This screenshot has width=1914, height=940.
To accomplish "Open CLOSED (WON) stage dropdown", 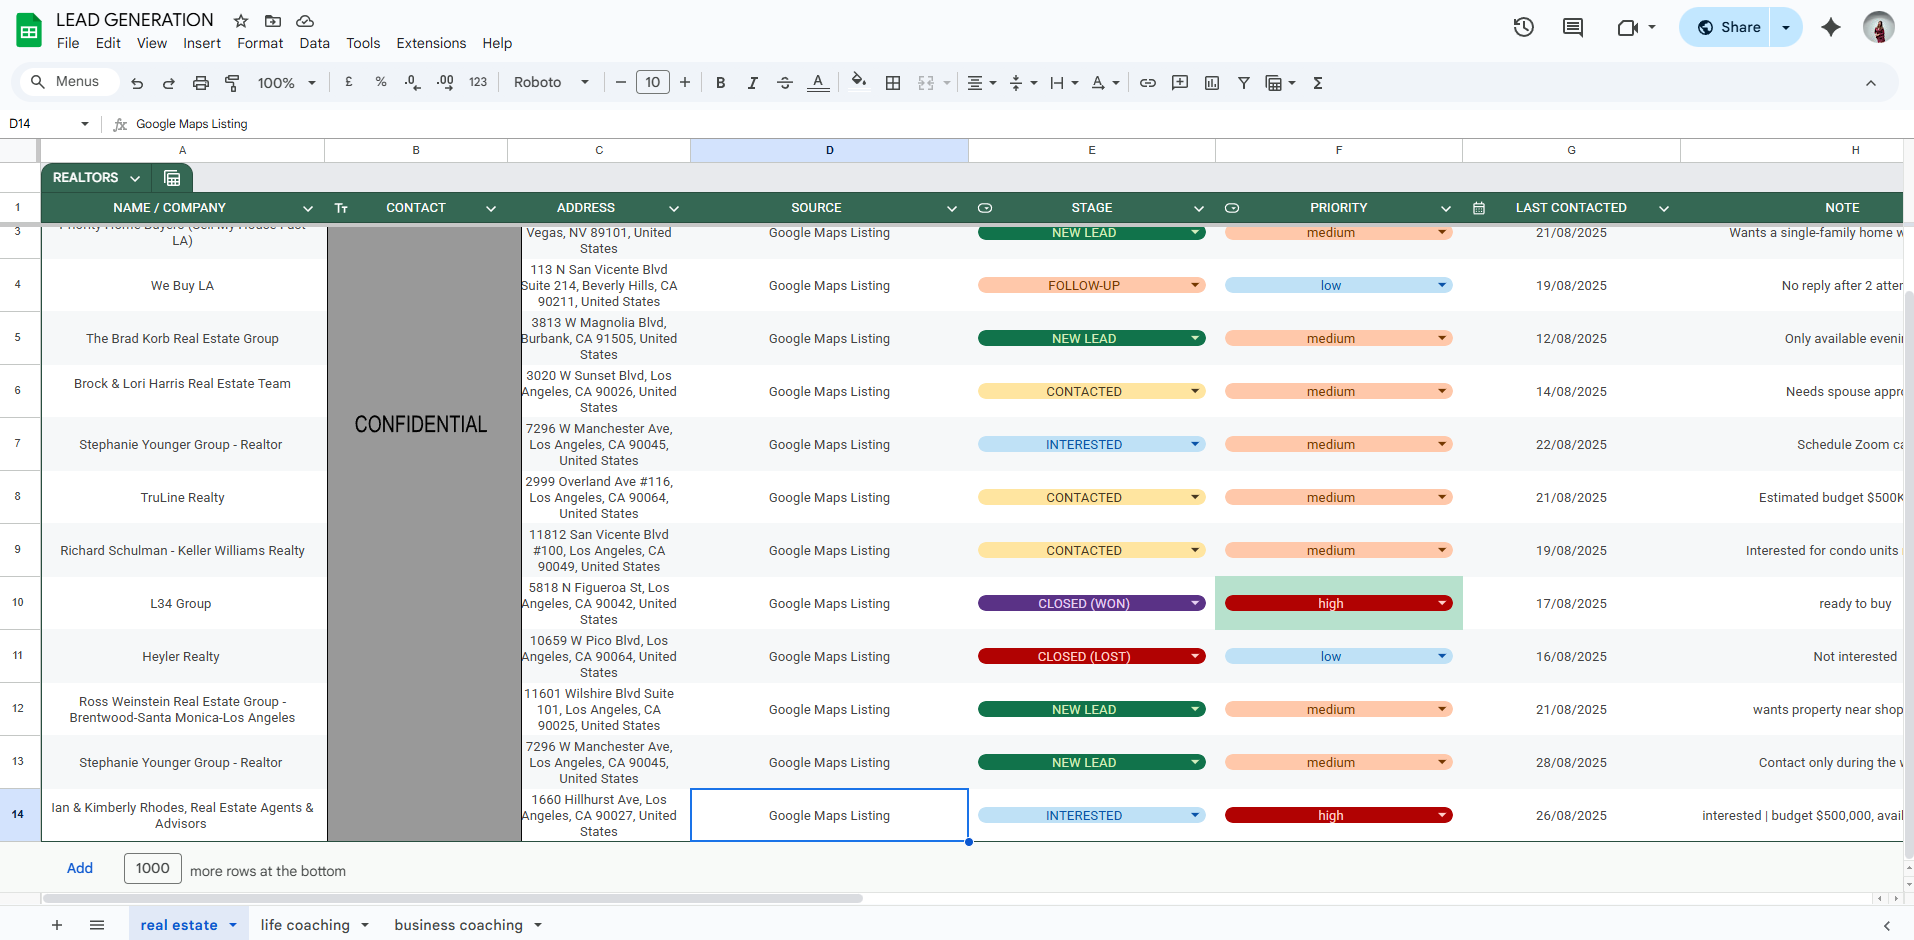I will 1194,603.
